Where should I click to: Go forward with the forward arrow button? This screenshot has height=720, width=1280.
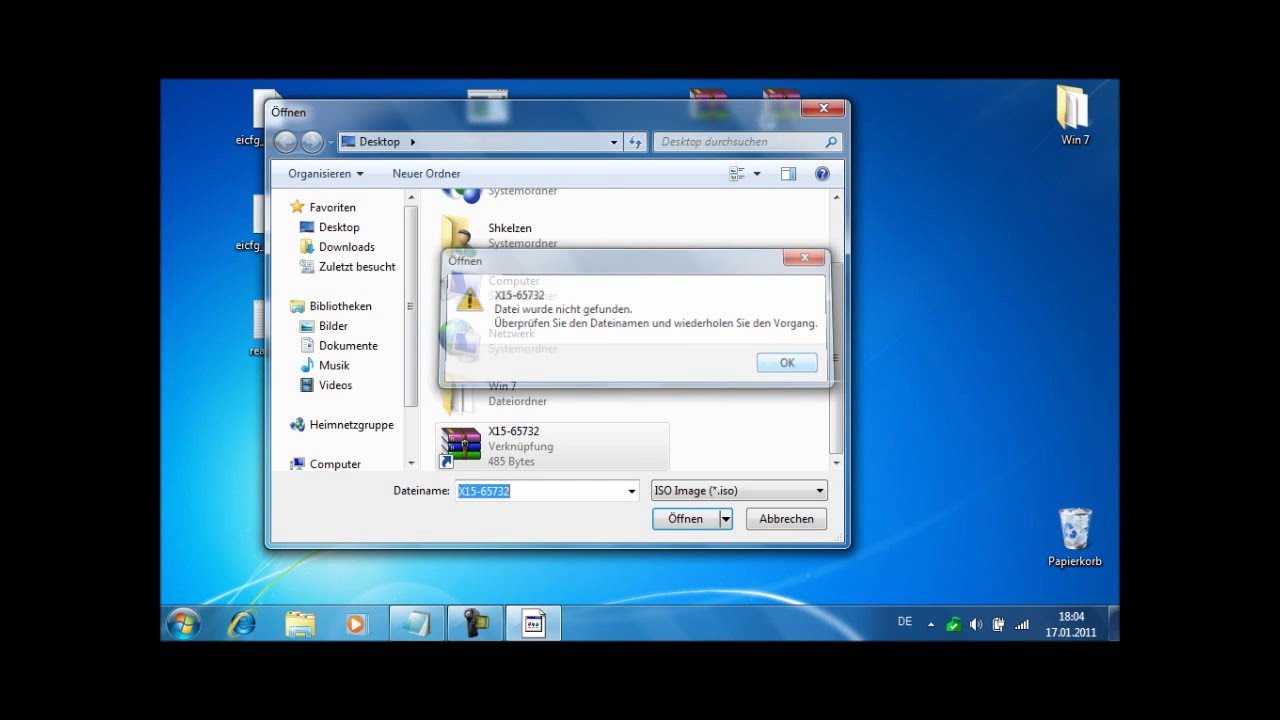[x=312, y=142]
